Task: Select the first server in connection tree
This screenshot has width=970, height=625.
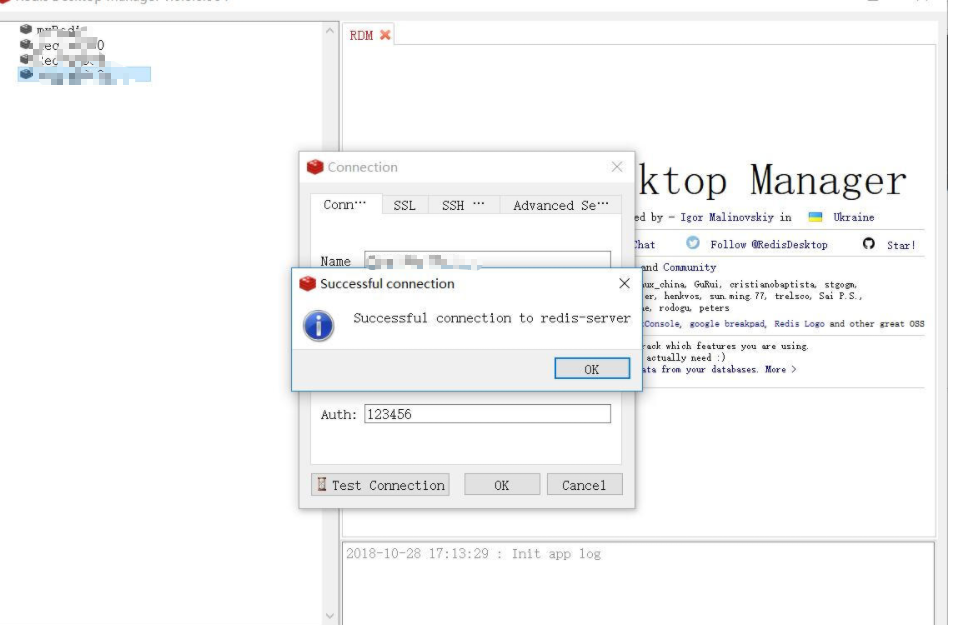Action: click(56, 29)
